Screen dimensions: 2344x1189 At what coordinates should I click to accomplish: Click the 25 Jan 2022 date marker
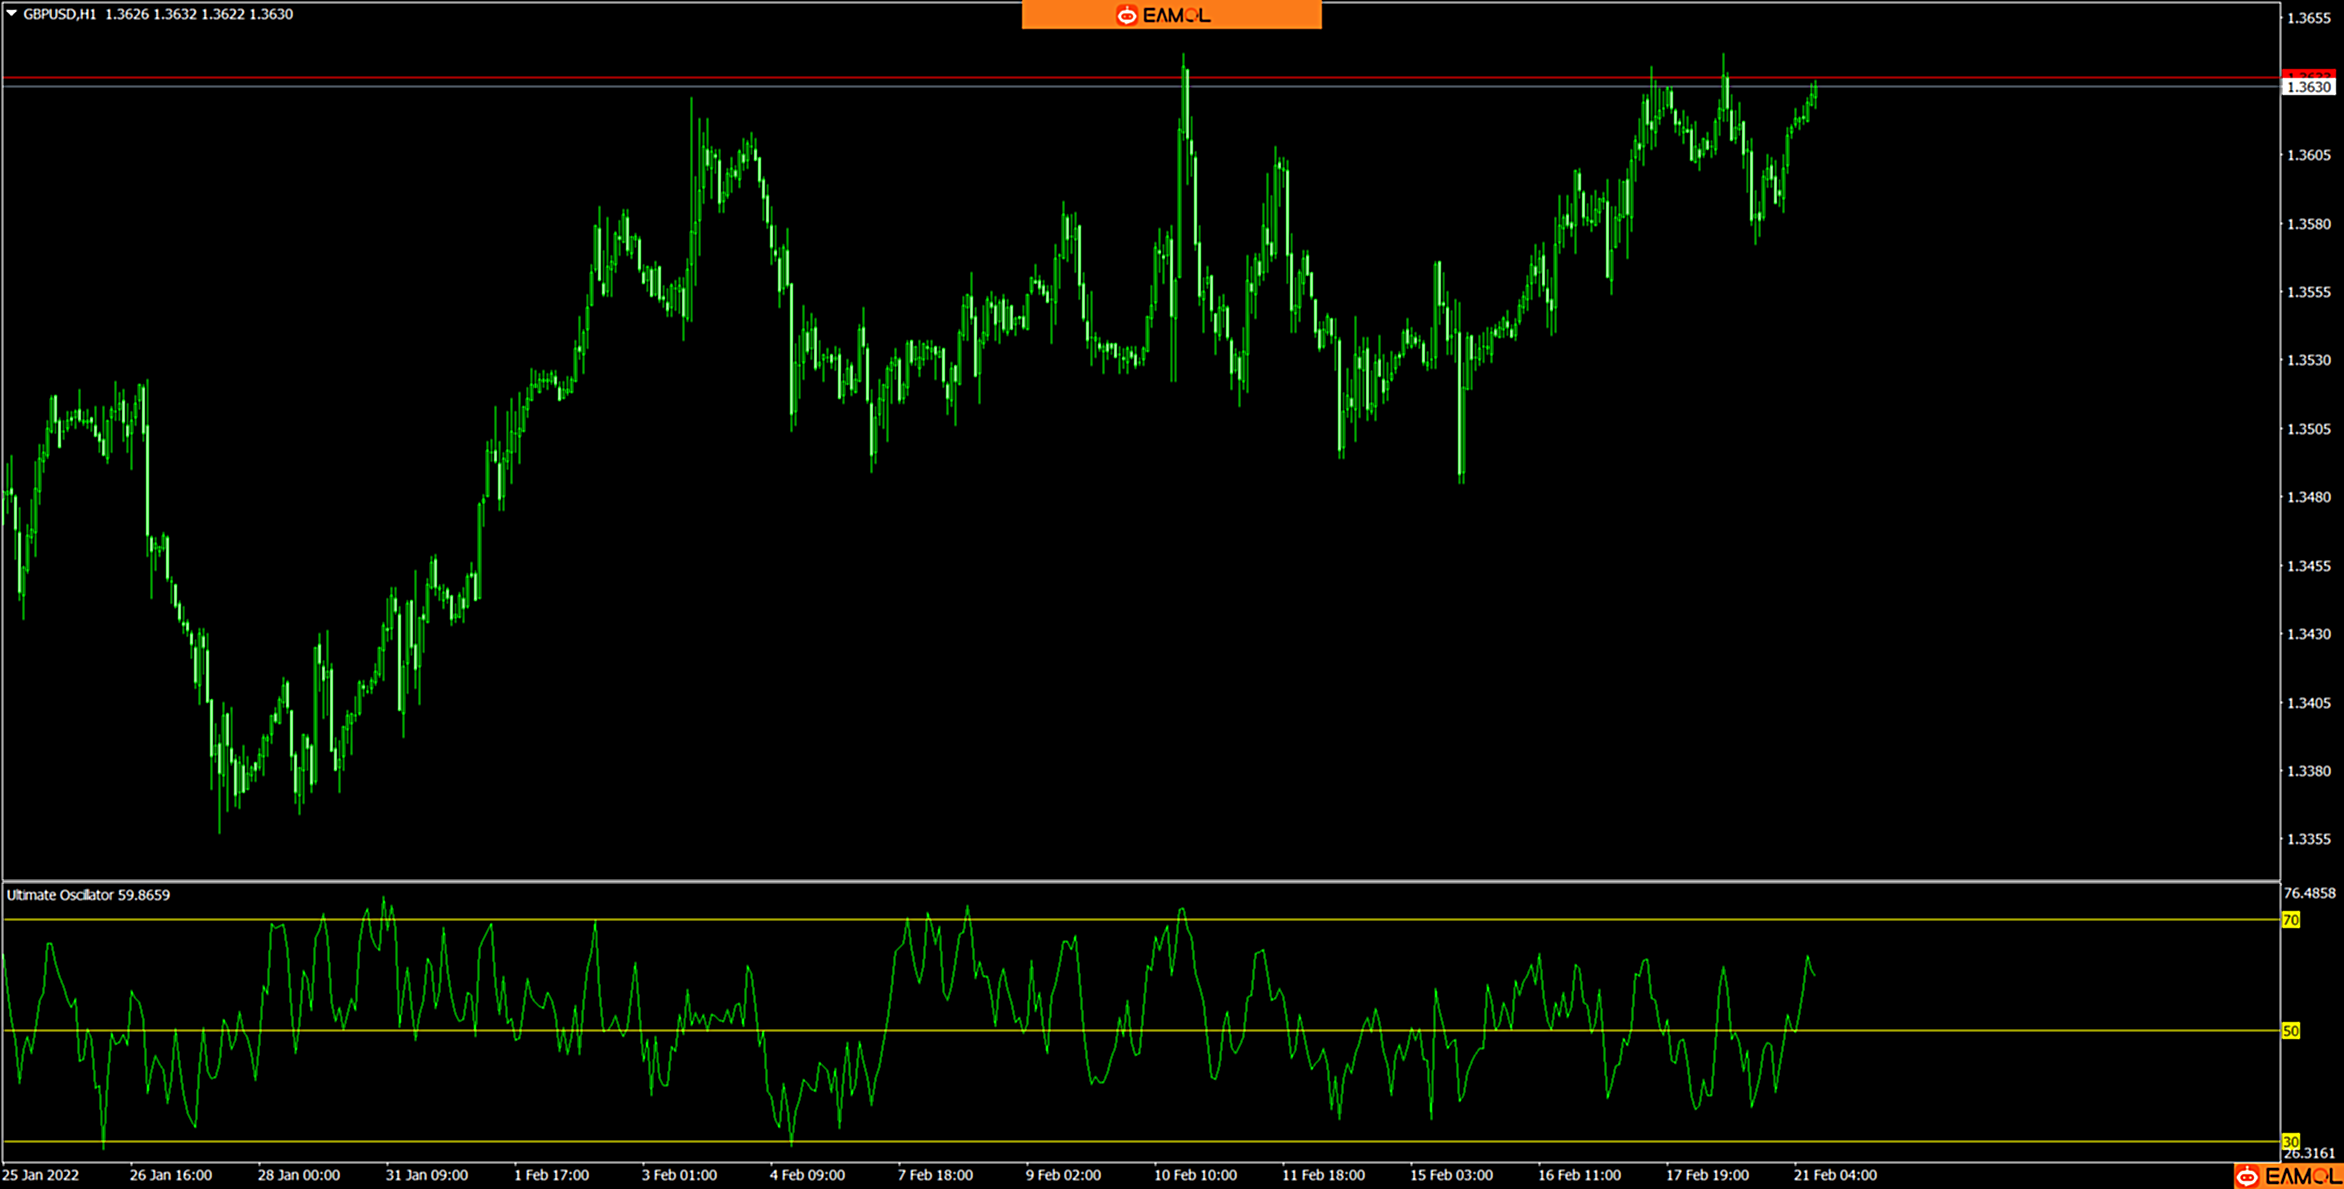tap(41, 1175)
